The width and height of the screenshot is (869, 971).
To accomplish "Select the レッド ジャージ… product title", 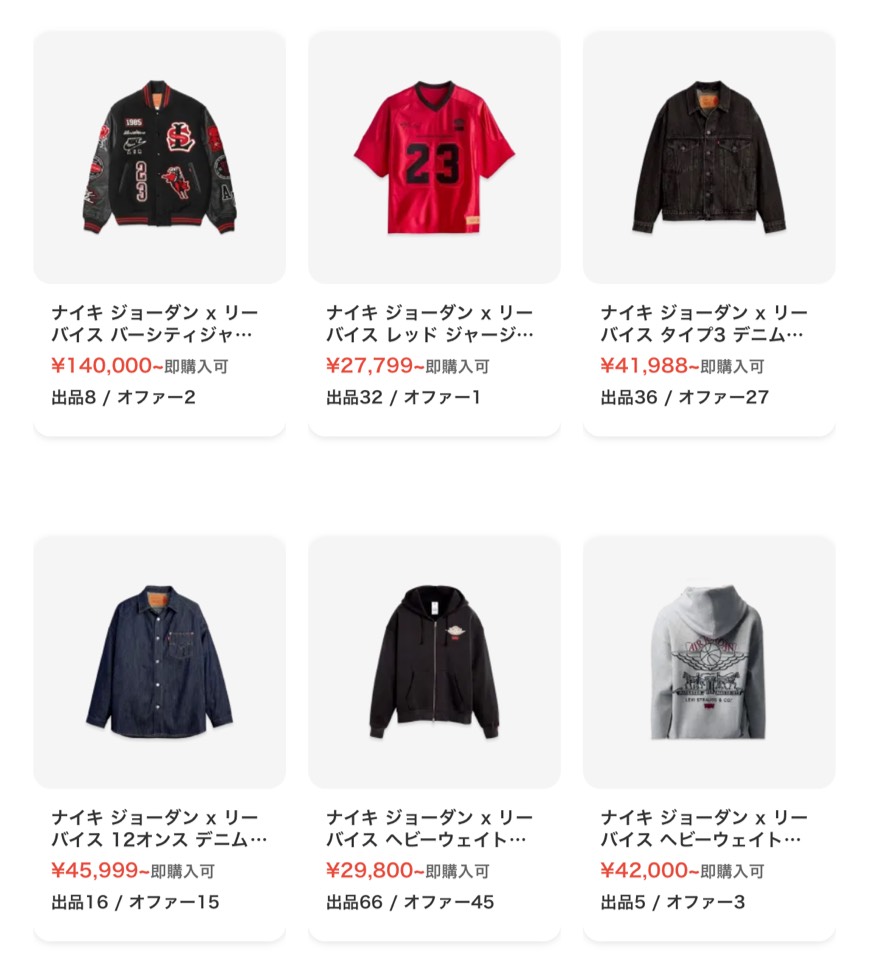I will click(x=430, y=324).
